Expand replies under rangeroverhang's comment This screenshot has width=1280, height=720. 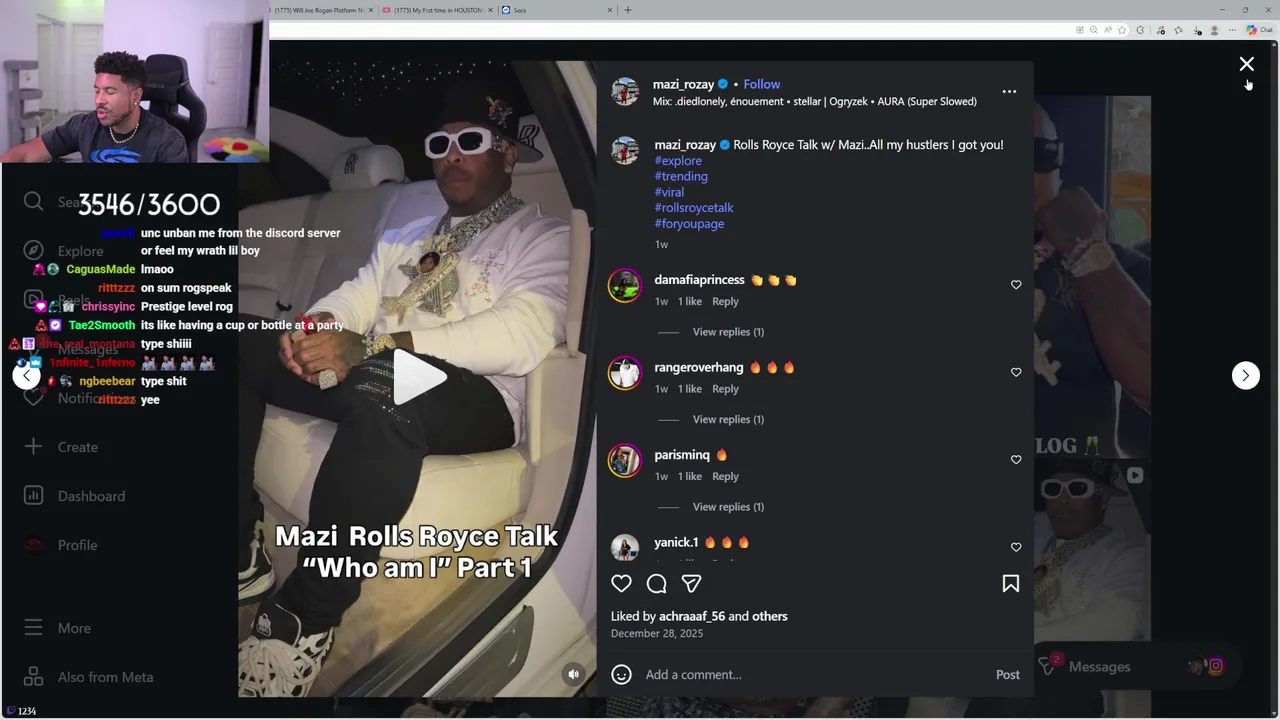[728, 419]
